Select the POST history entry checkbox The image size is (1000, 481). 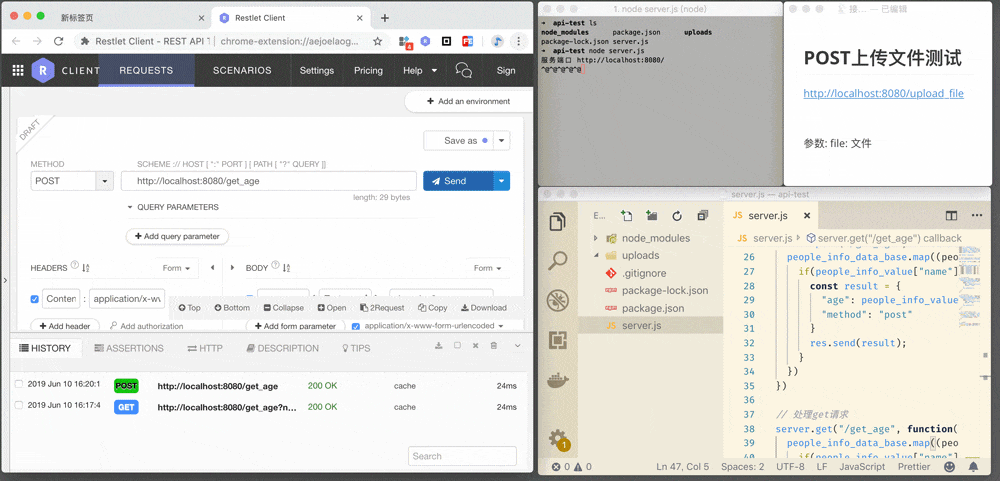[x=18, y=384]
